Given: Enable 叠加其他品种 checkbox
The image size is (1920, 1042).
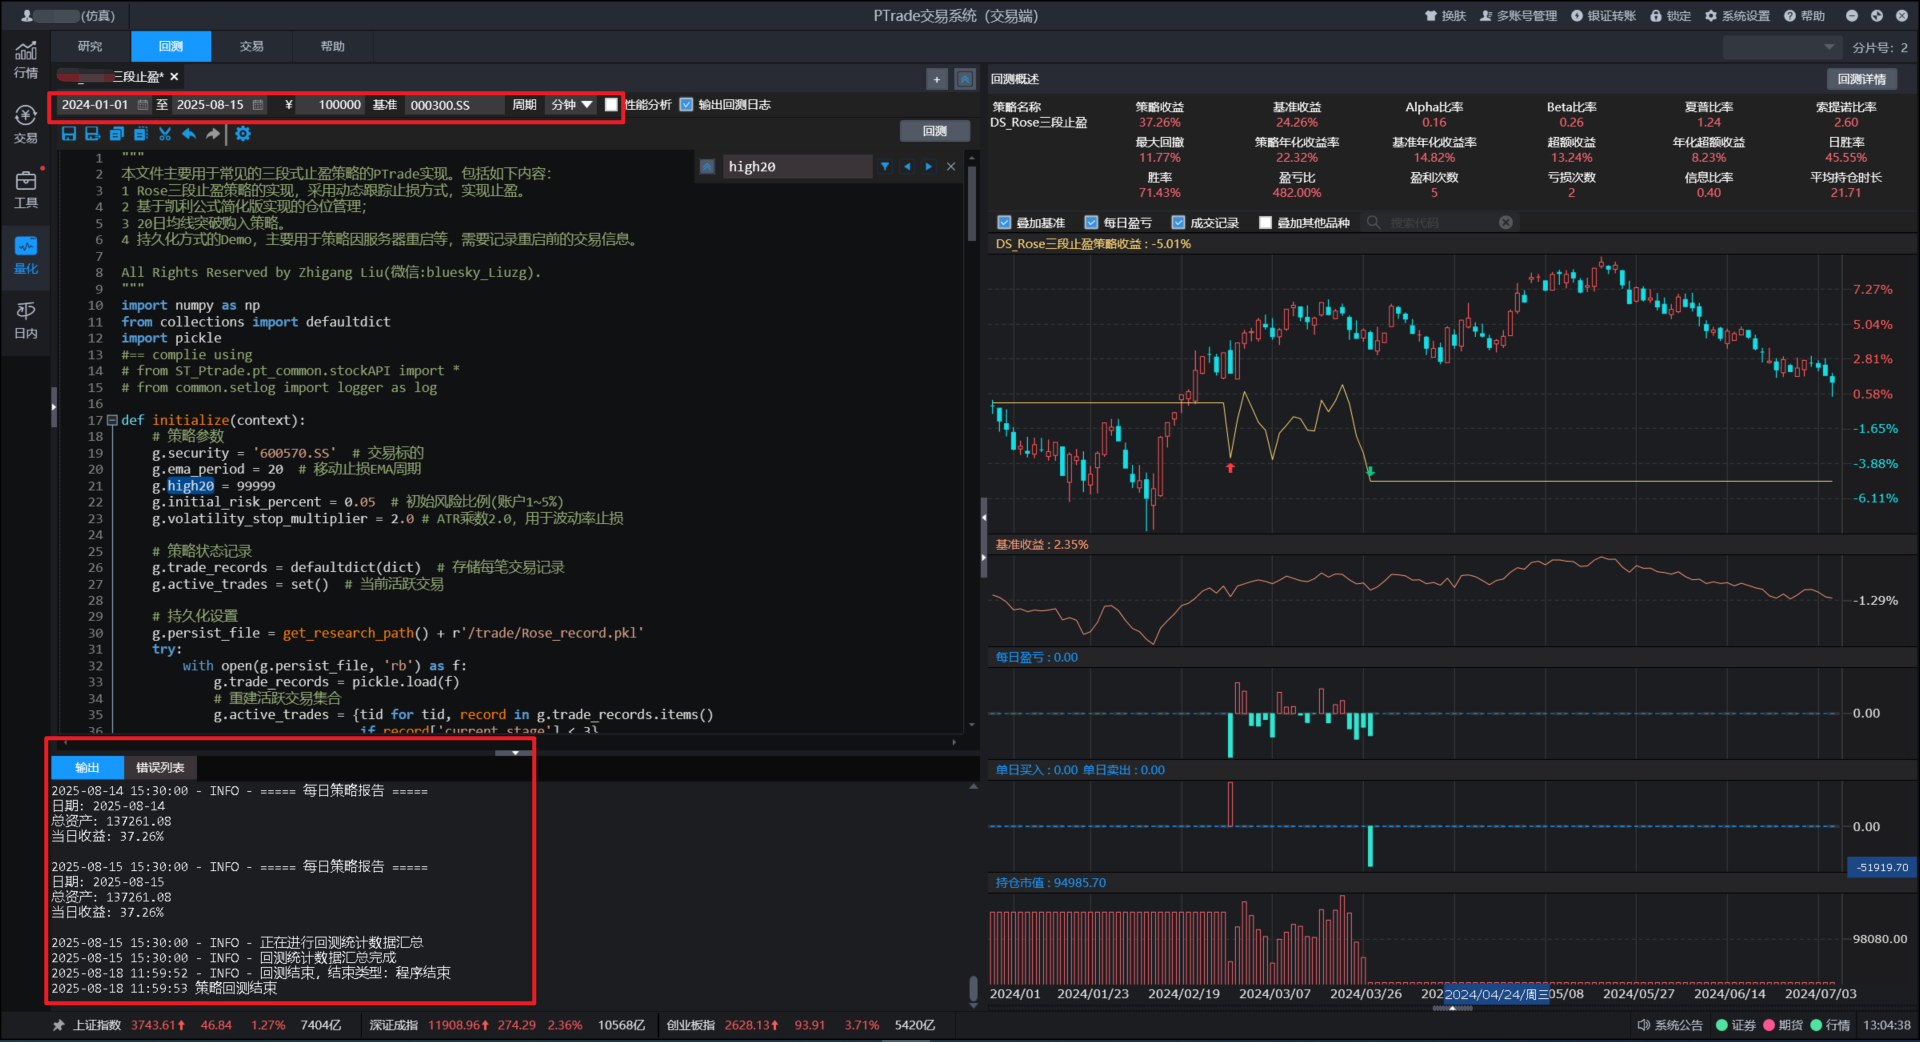Looking at the screenshot, I should pyautogui.click(x=1265, y=223).
